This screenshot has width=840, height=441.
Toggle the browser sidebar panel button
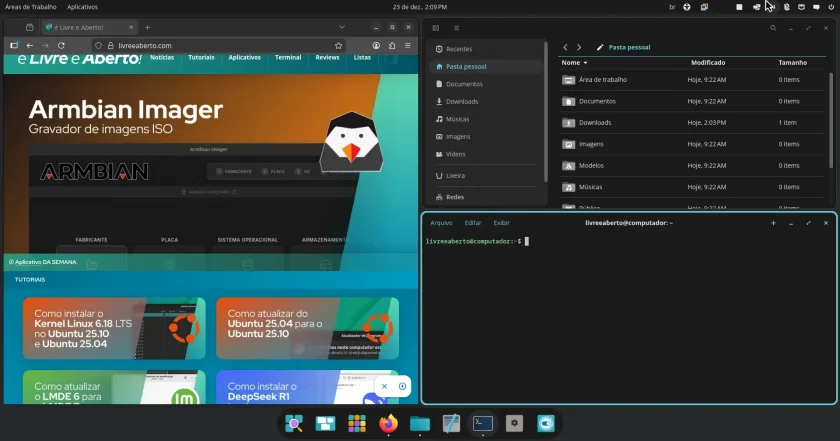tap(14, 46)
